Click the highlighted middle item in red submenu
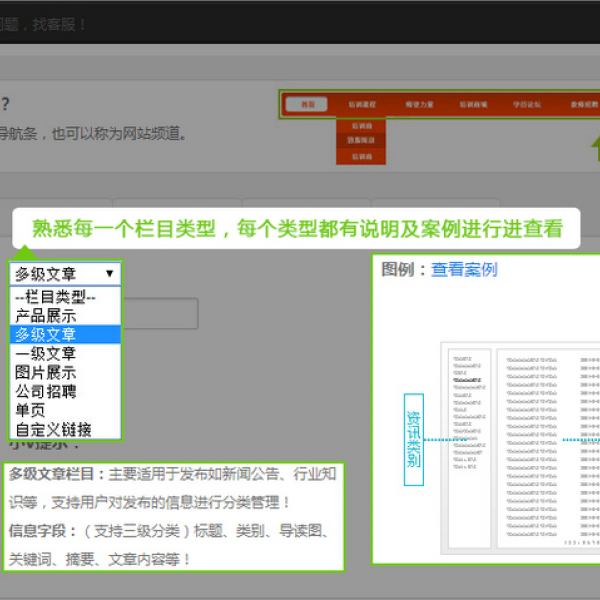600x600 pixels. (361, 141)
